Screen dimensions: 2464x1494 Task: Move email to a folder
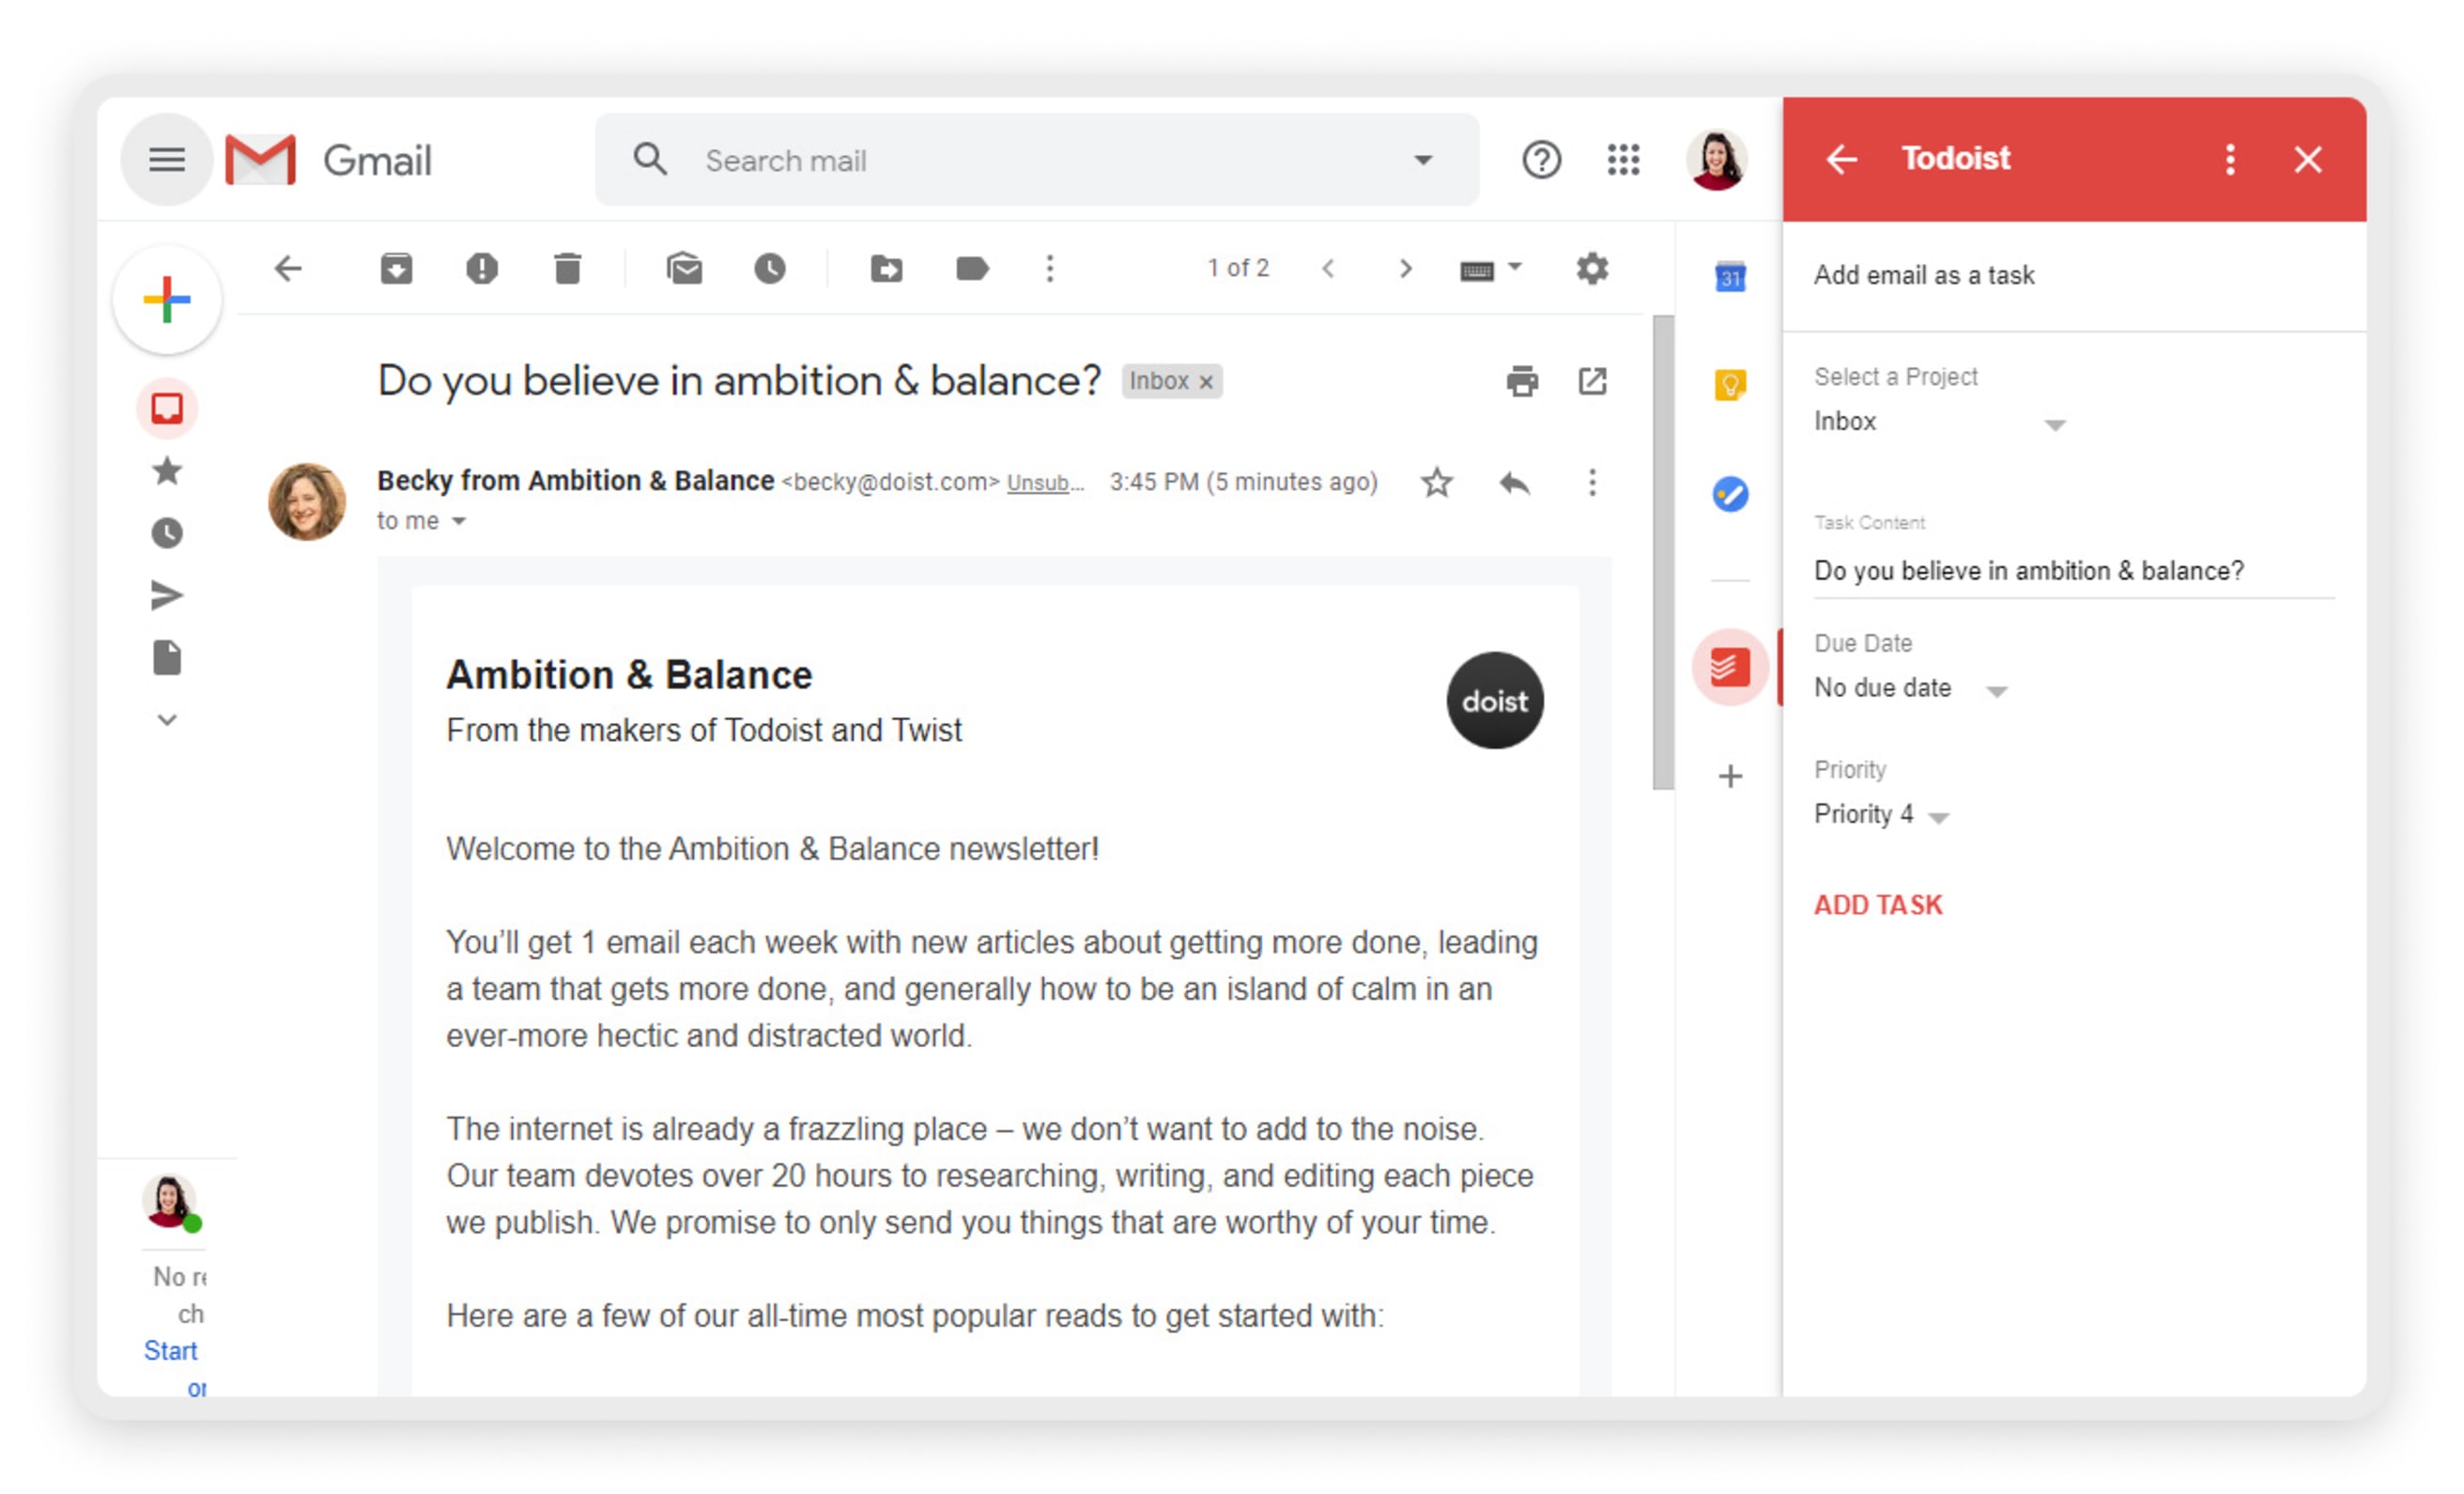(886, 268)
